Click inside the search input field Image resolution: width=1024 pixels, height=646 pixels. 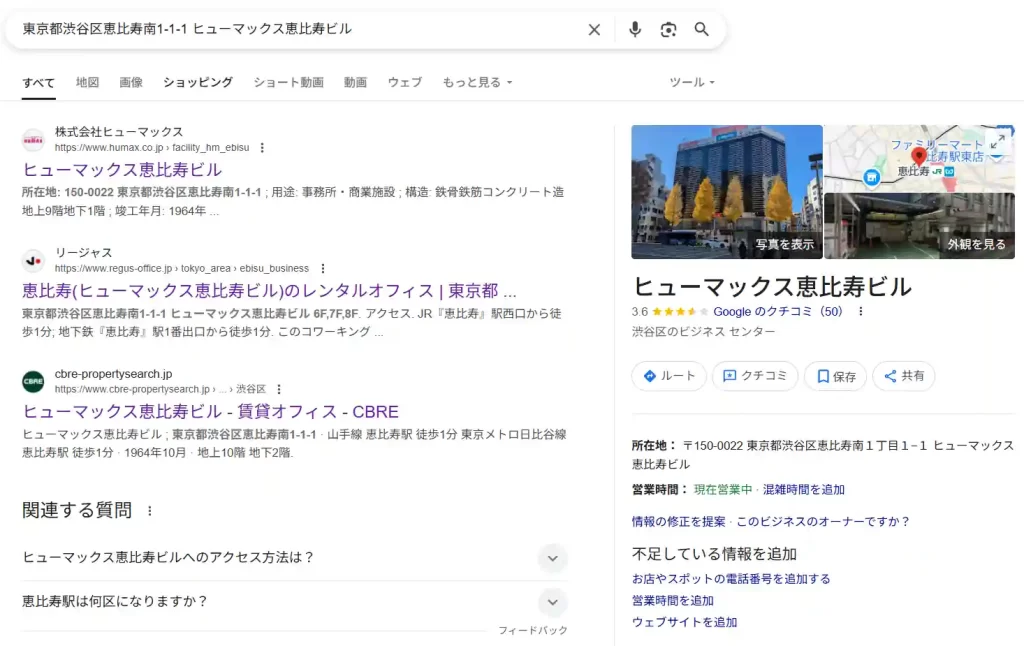[300, 29]
